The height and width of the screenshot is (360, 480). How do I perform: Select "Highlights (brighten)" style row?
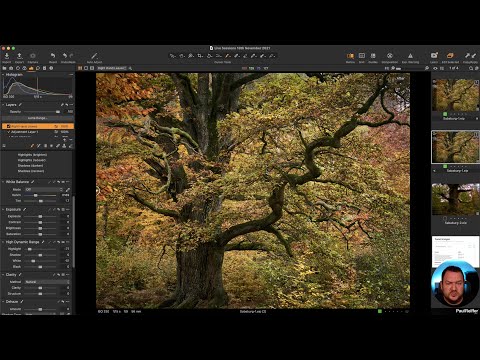tap(32, 155)
